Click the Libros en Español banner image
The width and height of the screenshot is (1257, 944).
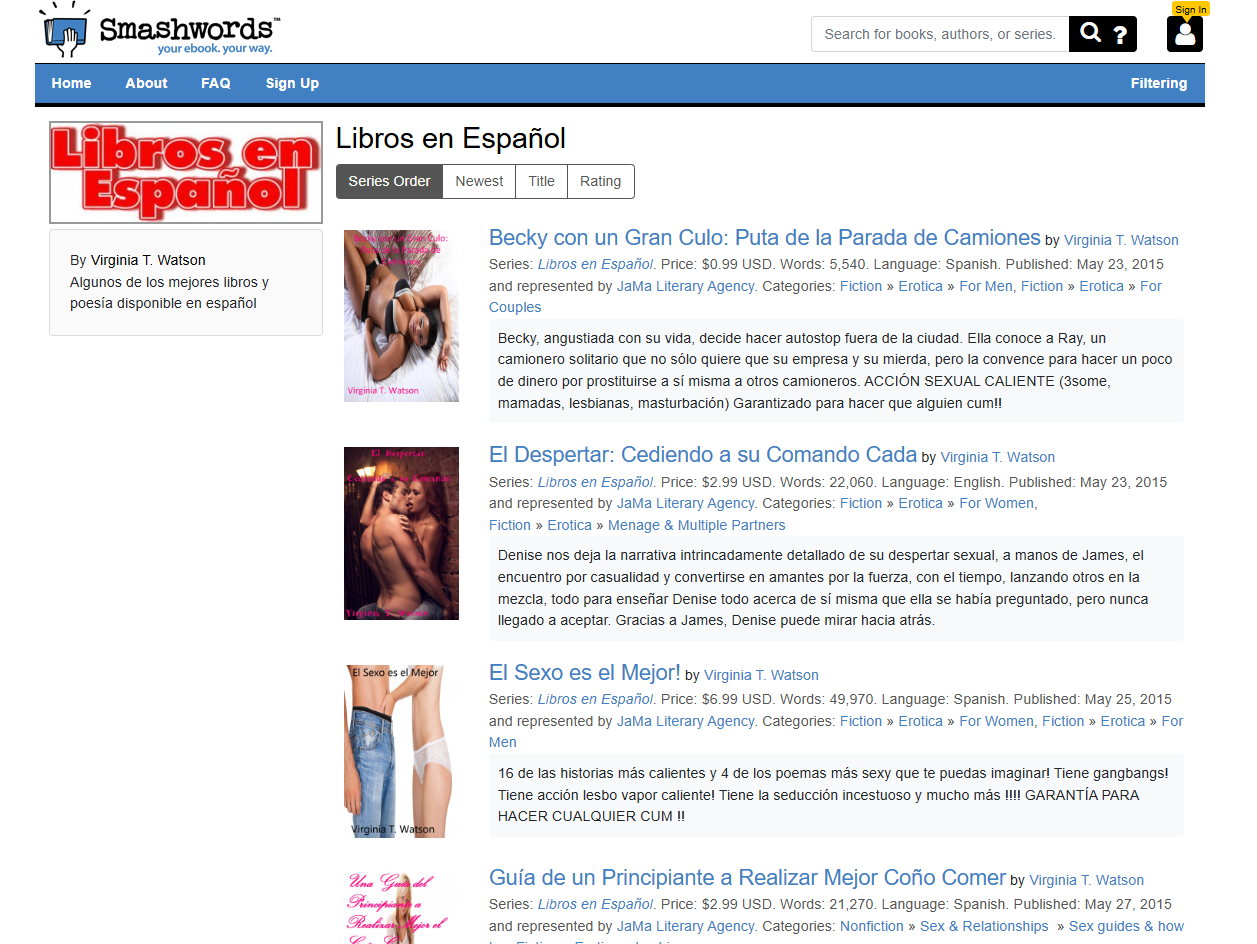186,172
